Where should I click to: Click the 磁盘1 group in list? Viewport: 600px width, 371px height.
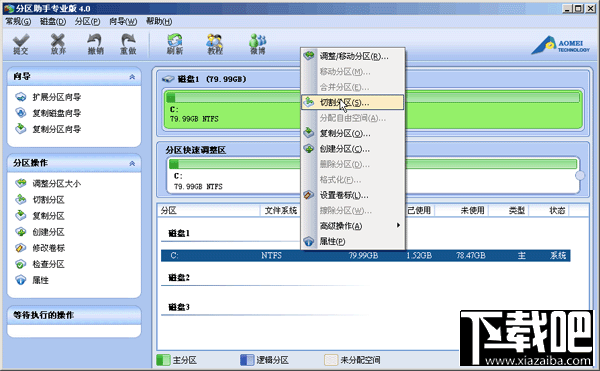(179, 233)
